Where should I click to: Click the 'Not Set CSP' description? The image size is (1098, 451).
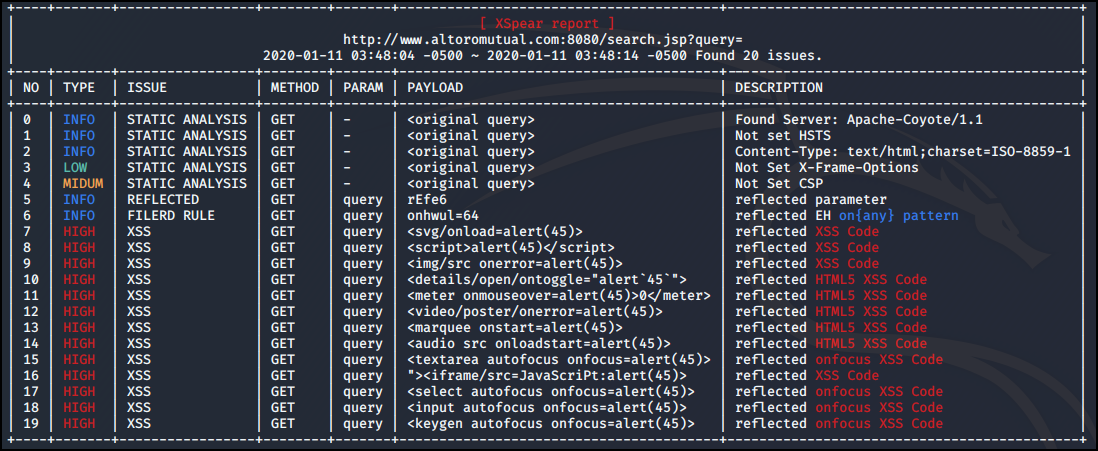pos(779,184)
